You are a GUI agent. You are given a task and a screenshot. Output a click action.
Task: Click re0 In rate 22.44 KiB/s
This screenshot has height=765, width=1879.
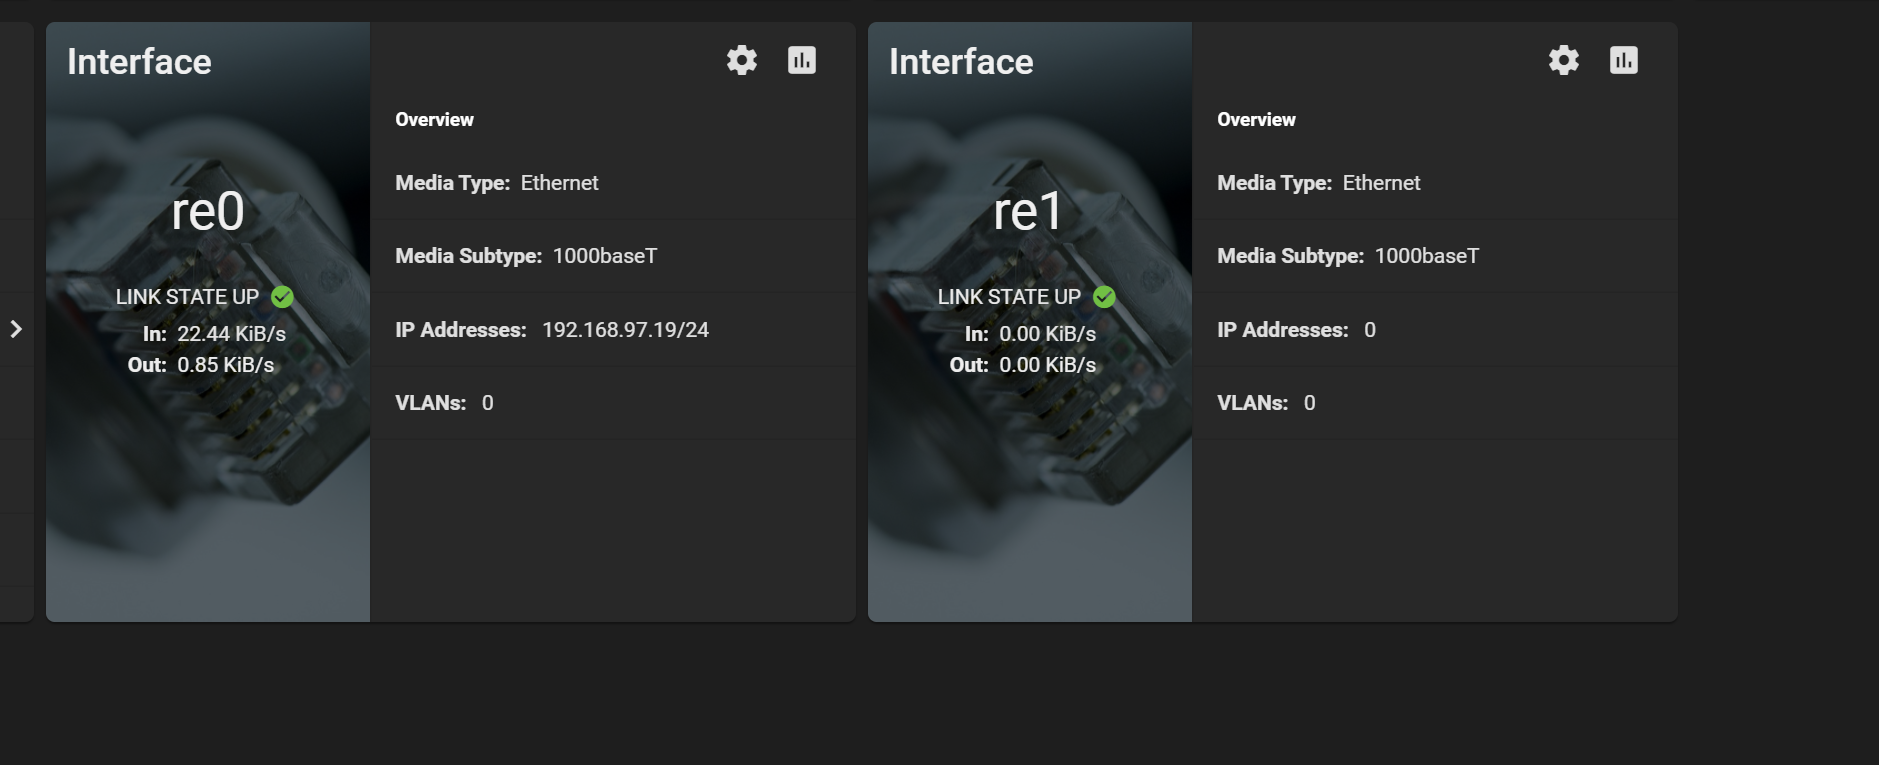(x=232, y=334)
